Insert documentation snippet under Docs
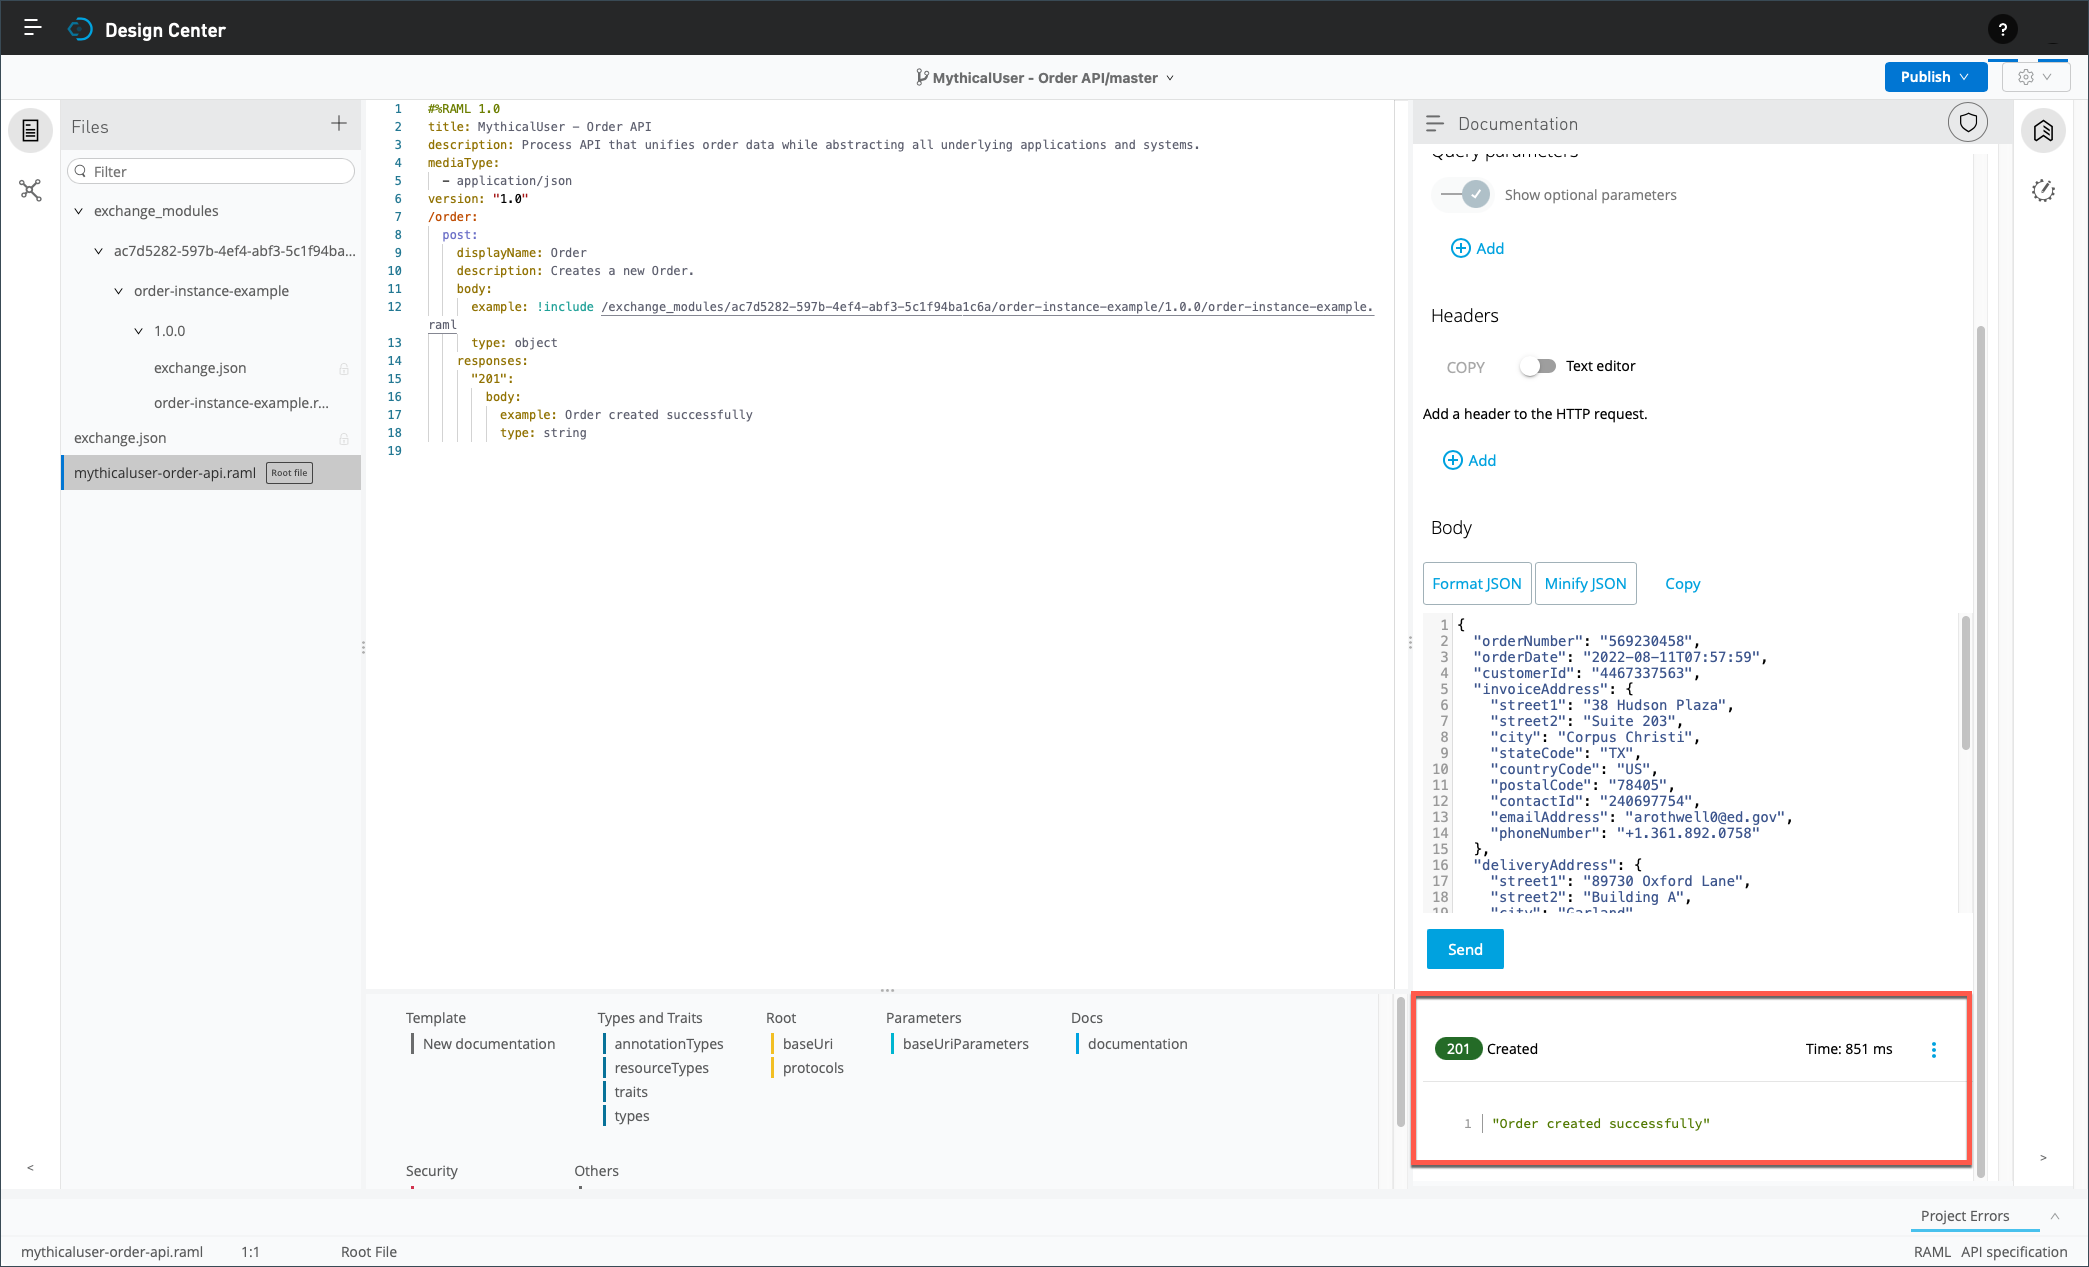The width and height of the screenshot is (2089, 1267). [1137, 1044]
